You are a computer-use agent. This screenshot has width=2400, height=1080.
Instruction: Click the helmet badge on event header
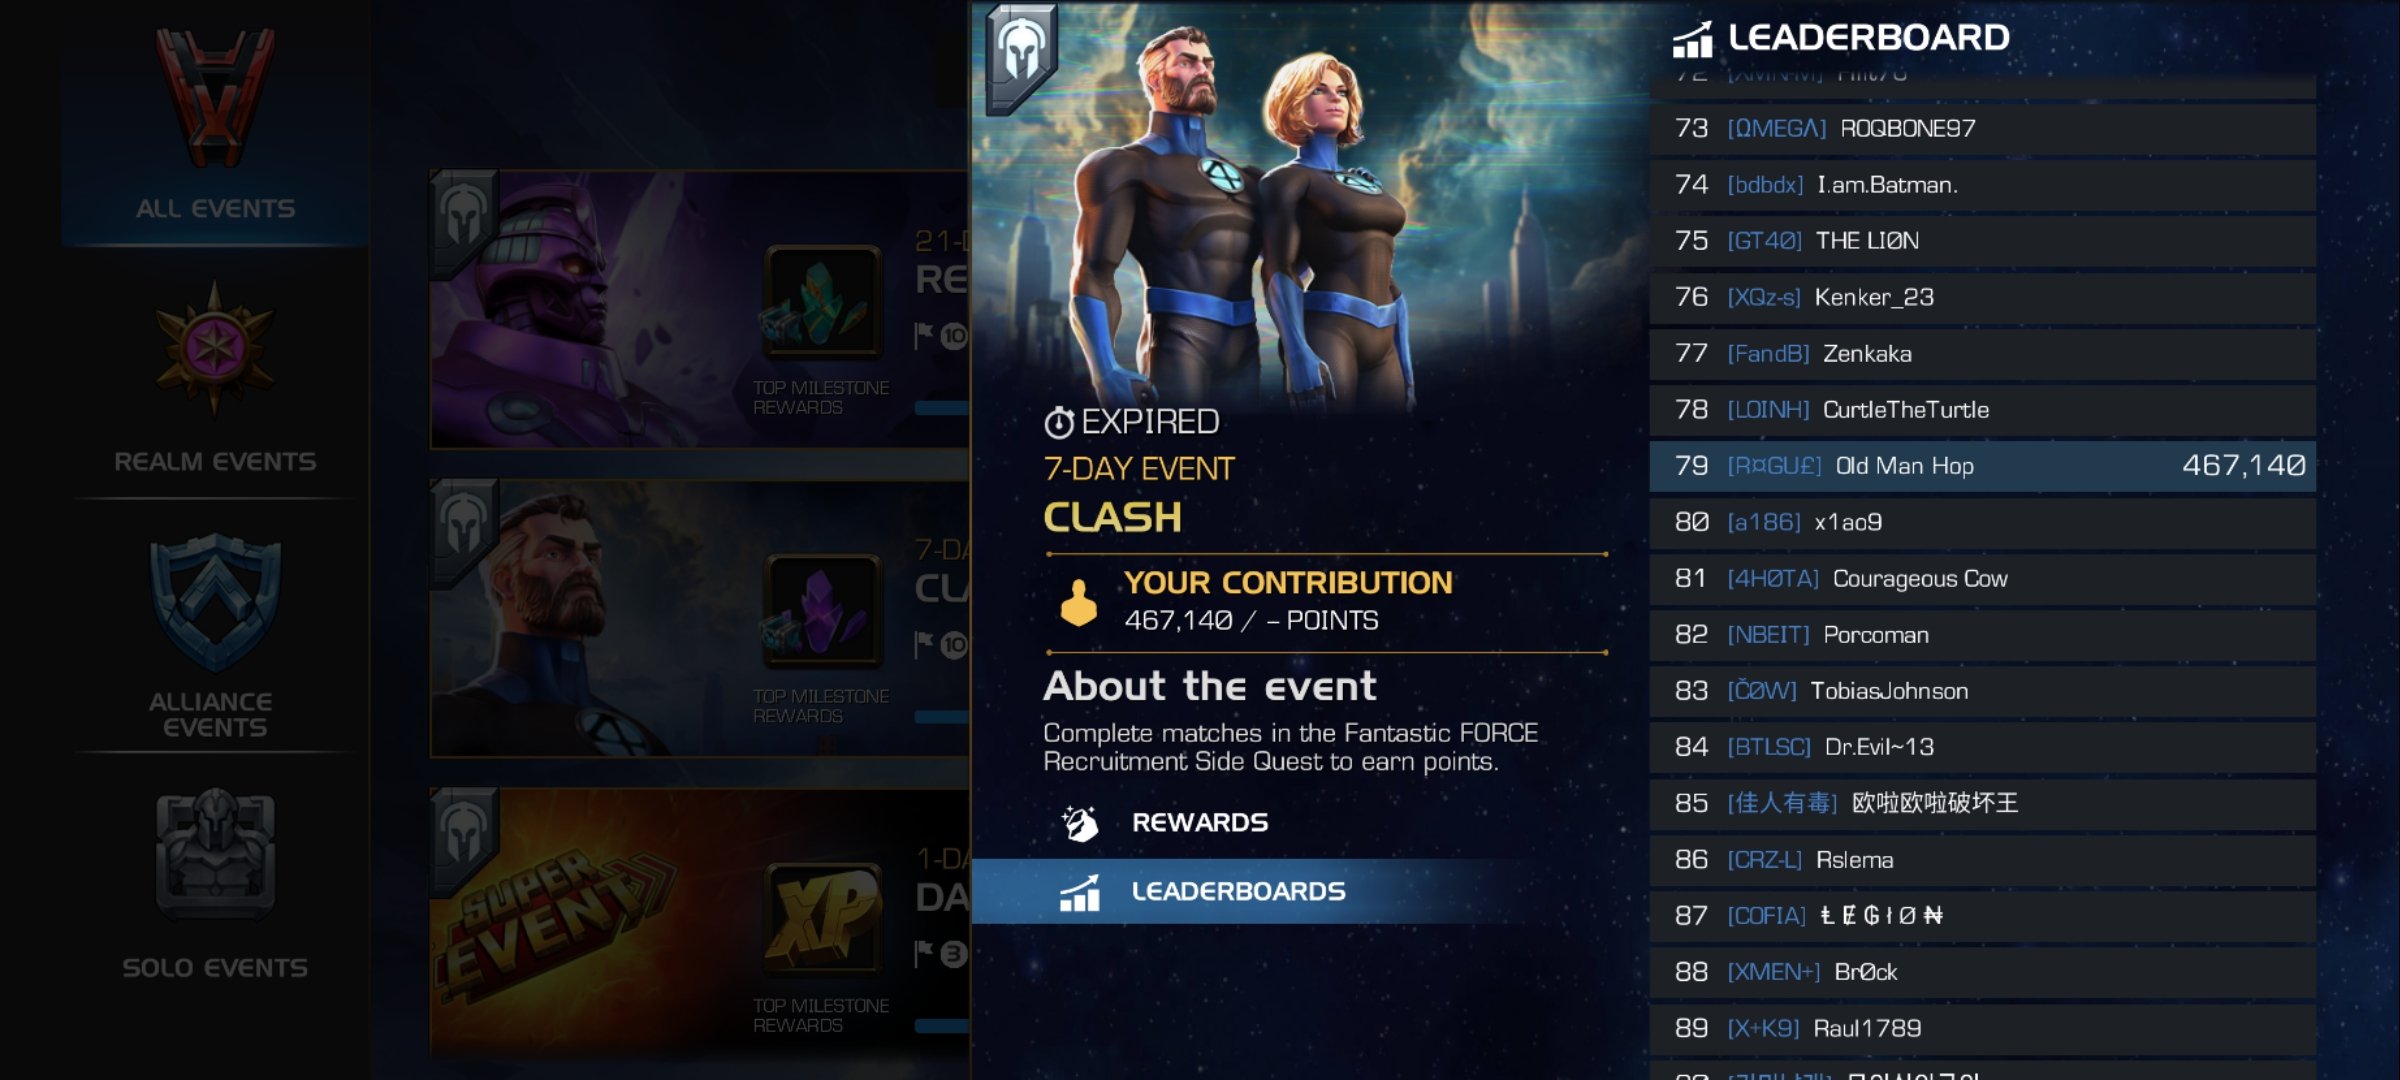click(x=1022, y=57)
